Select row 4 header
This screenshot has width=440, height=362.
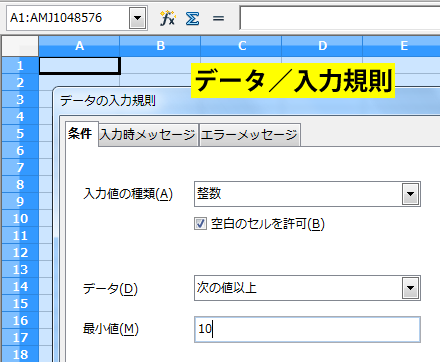pyautogui.click(x=20, y=117)
